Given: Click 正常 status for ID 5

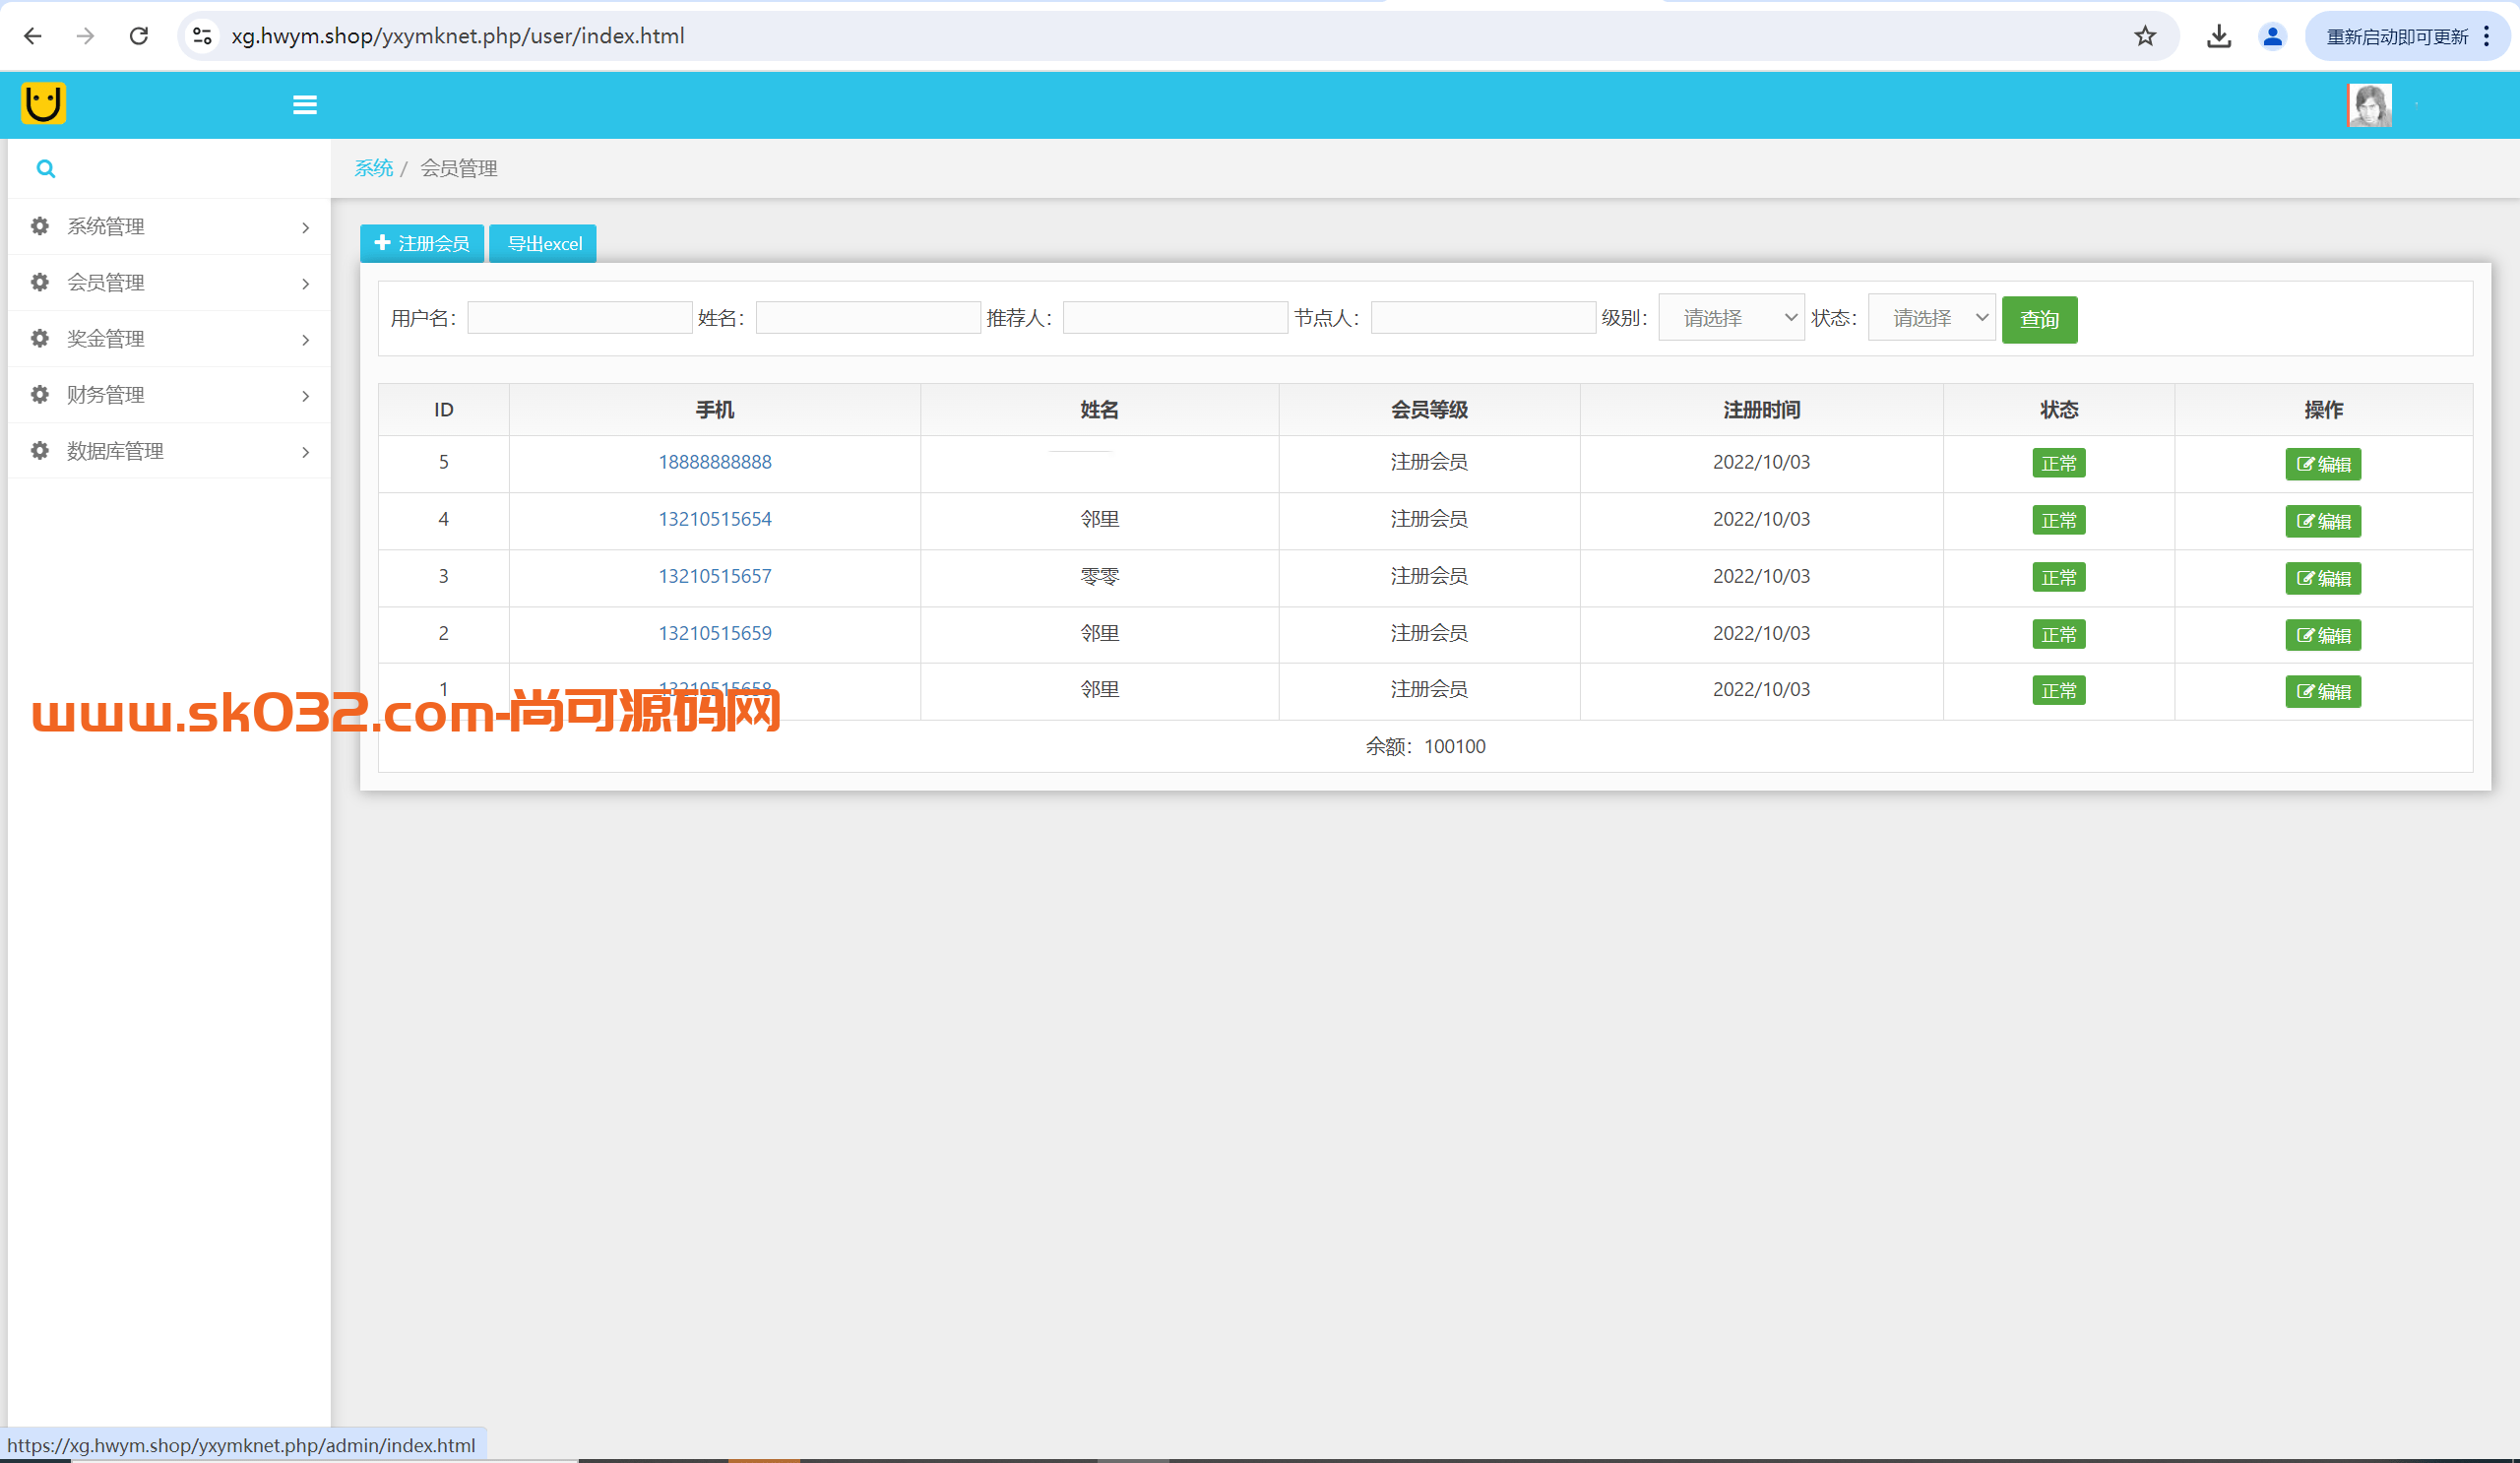Looking at the screenshot, I should pyautogui.click(x=2059, y=464).
